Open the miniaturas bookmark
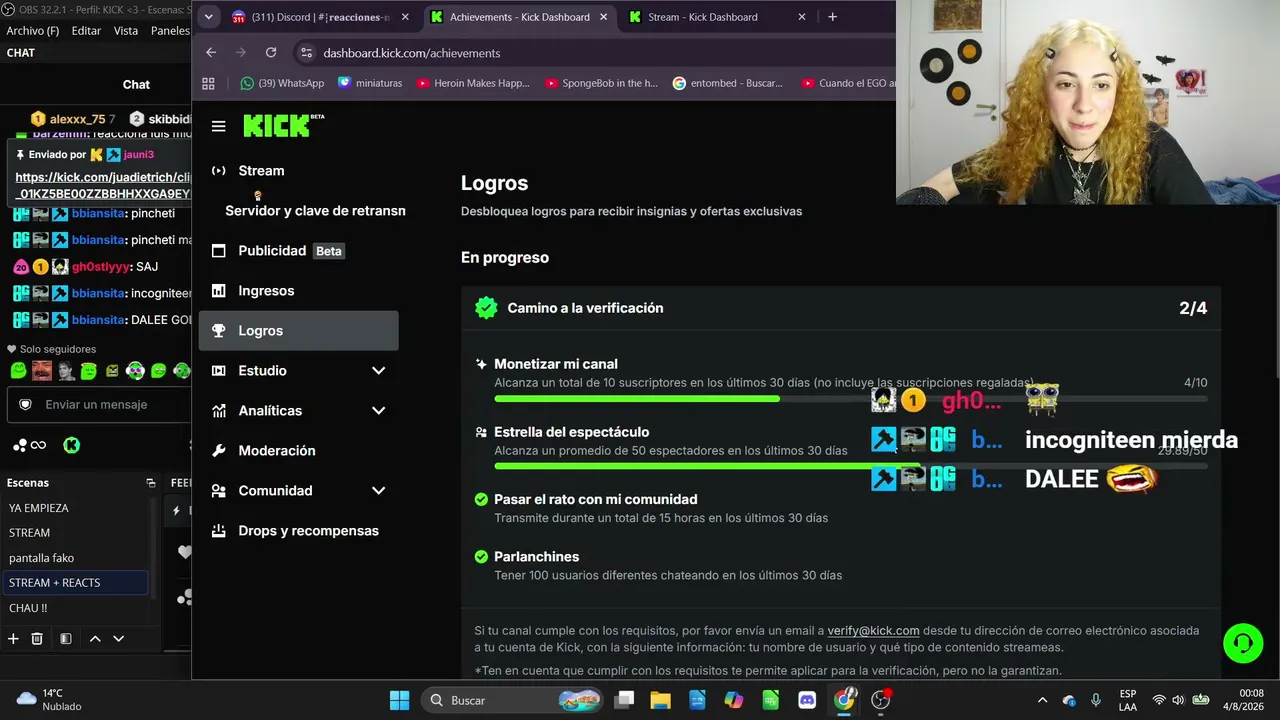 [370, 83]
